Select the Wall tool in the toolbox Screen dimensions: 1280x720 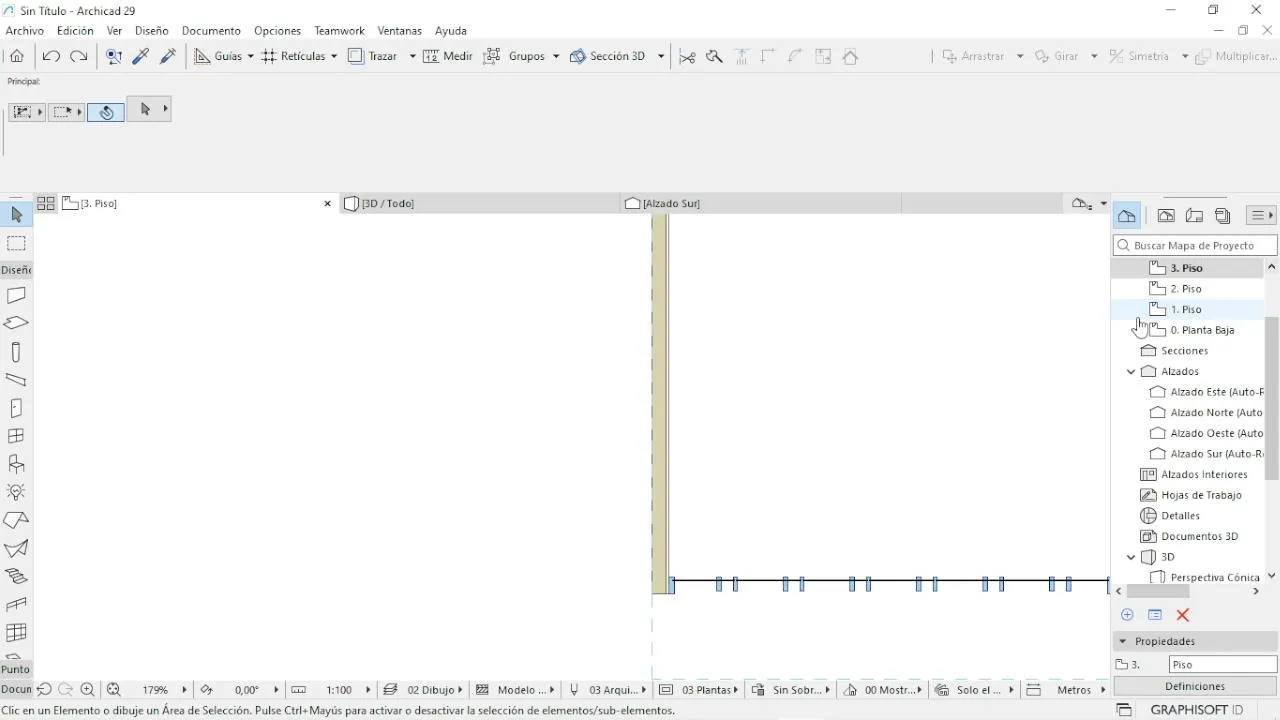coord(16,296)
